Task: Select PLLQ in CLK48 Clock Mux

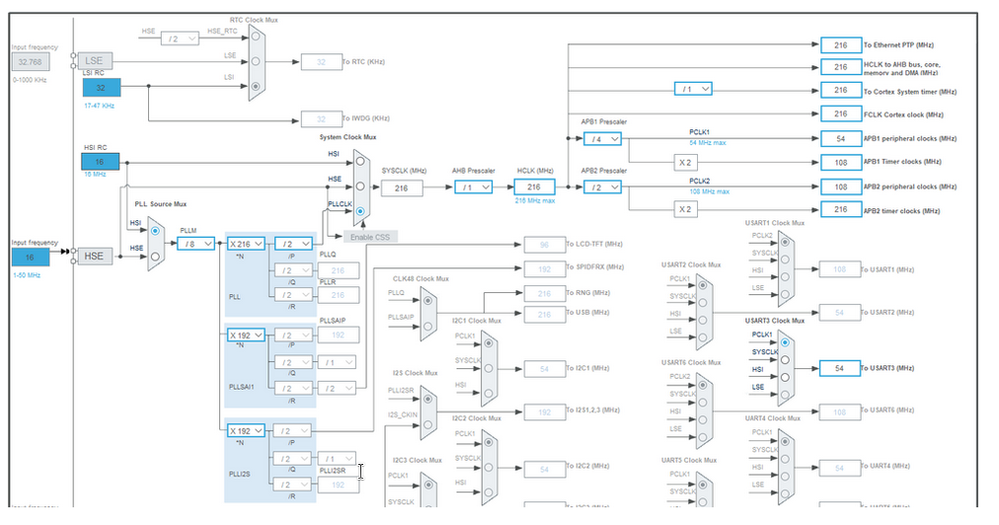Action: [428, 301]
